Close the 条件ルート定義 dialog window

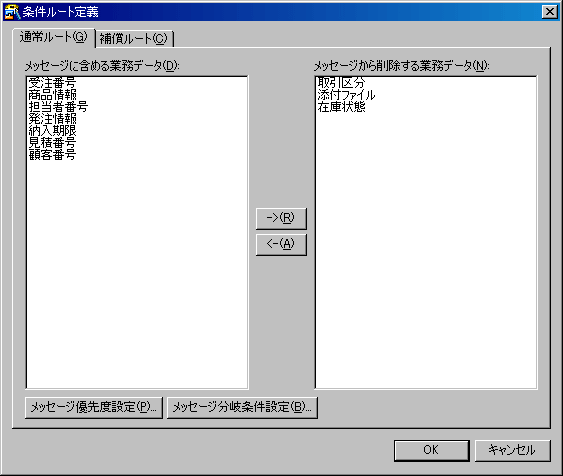(550, 12)
